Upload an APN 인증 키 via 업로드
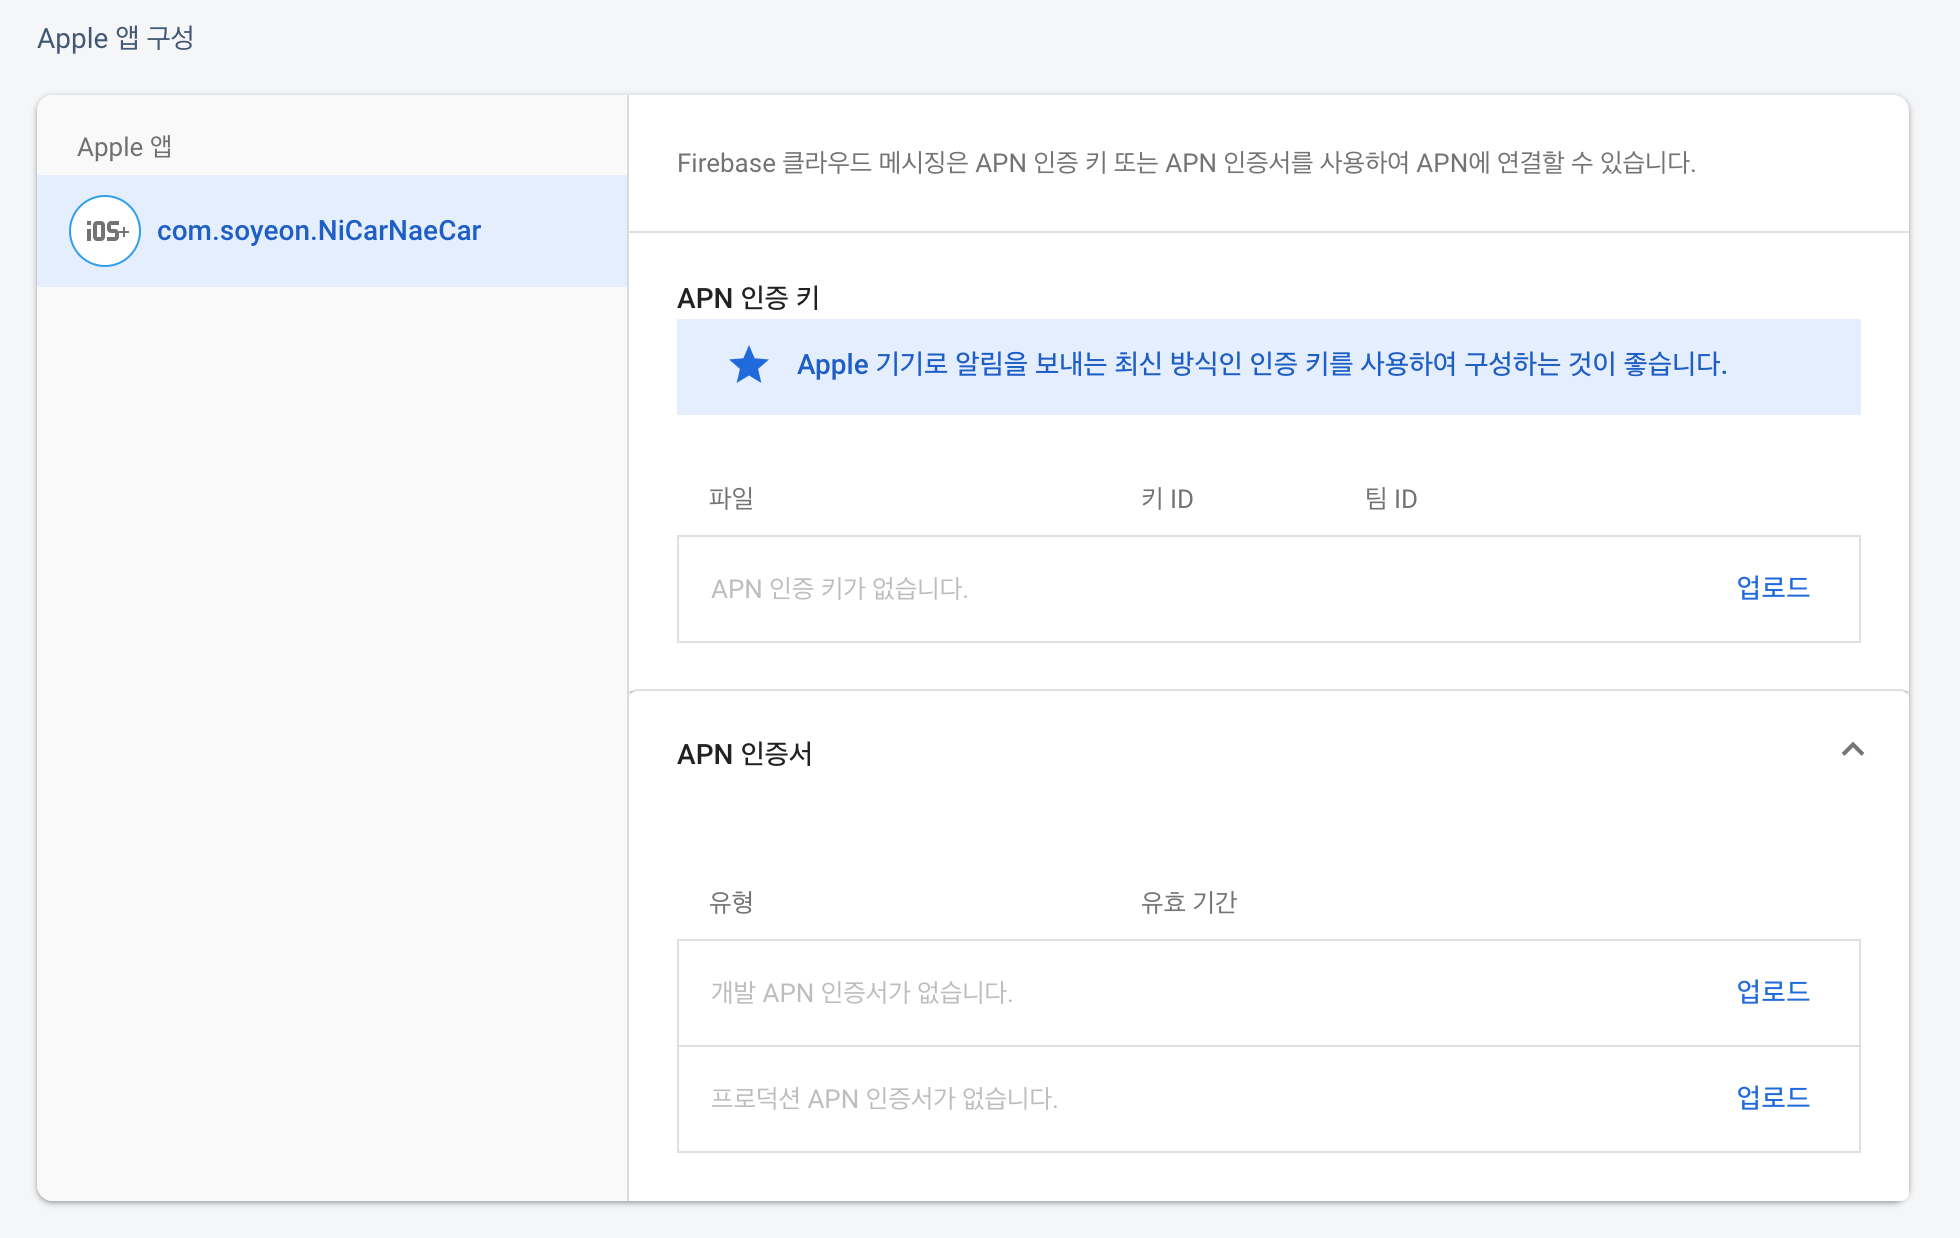 click(1772, 588)
